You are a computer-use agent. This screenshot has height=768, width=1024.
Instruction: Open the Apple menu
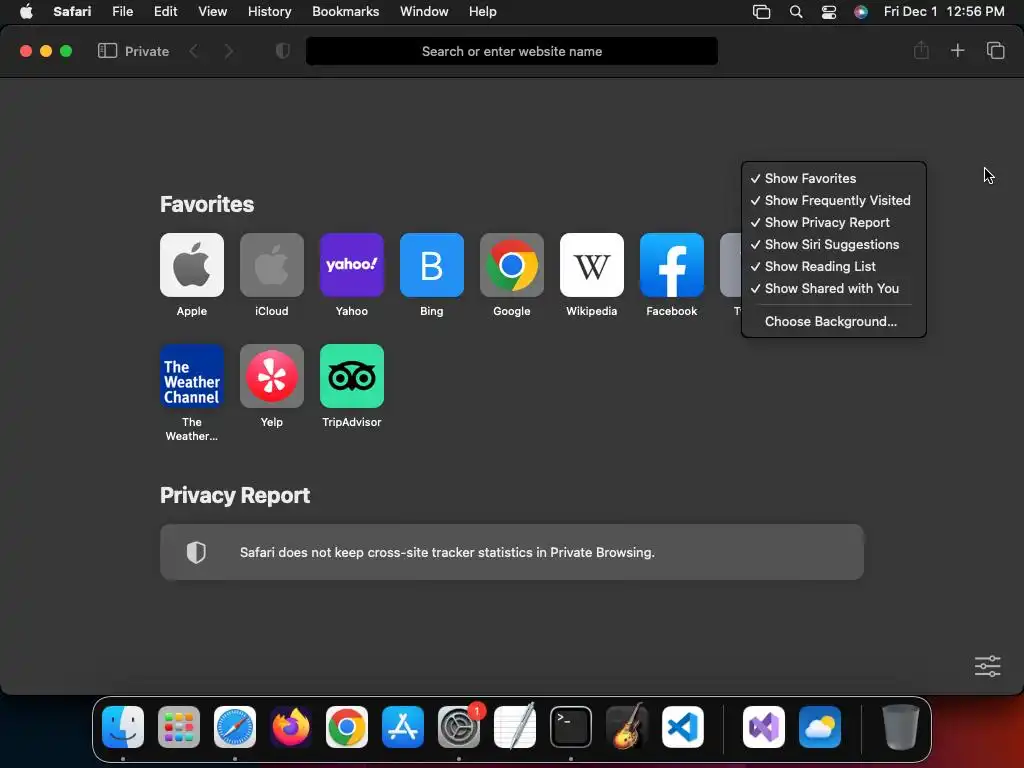[26, 12]
